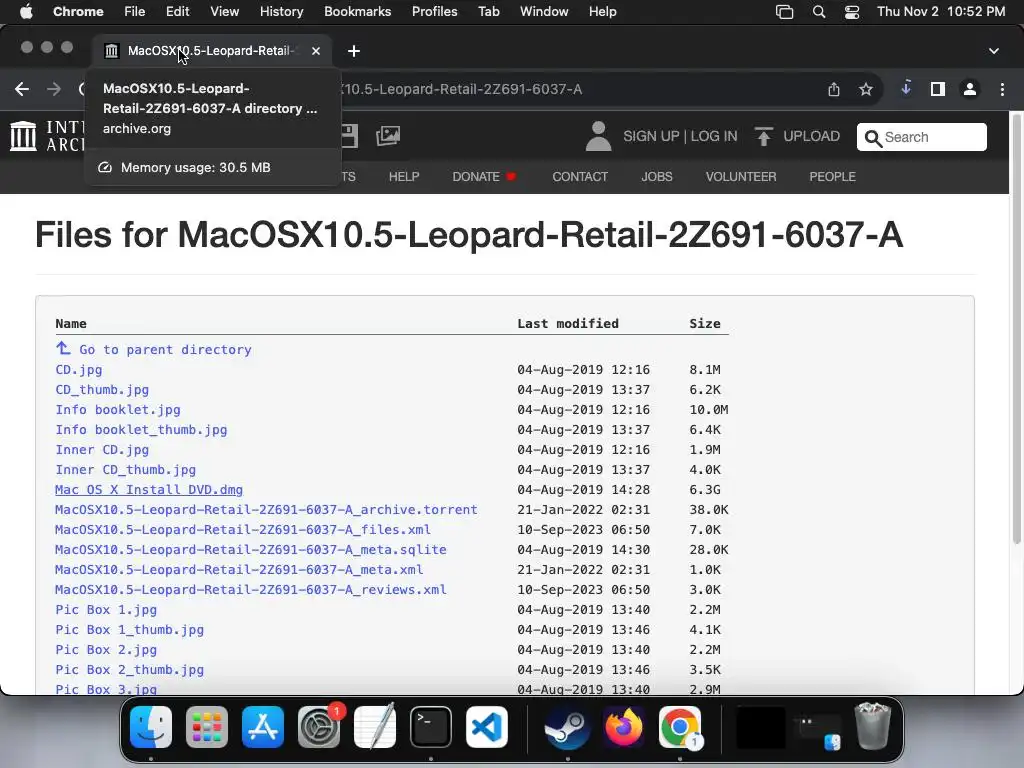Open the Archive software floppy icon

point(349,136)
